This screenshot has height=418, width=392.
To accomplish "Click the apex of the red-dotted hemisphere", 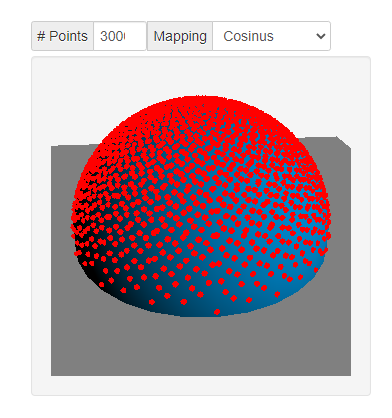I will click(201, 99).
